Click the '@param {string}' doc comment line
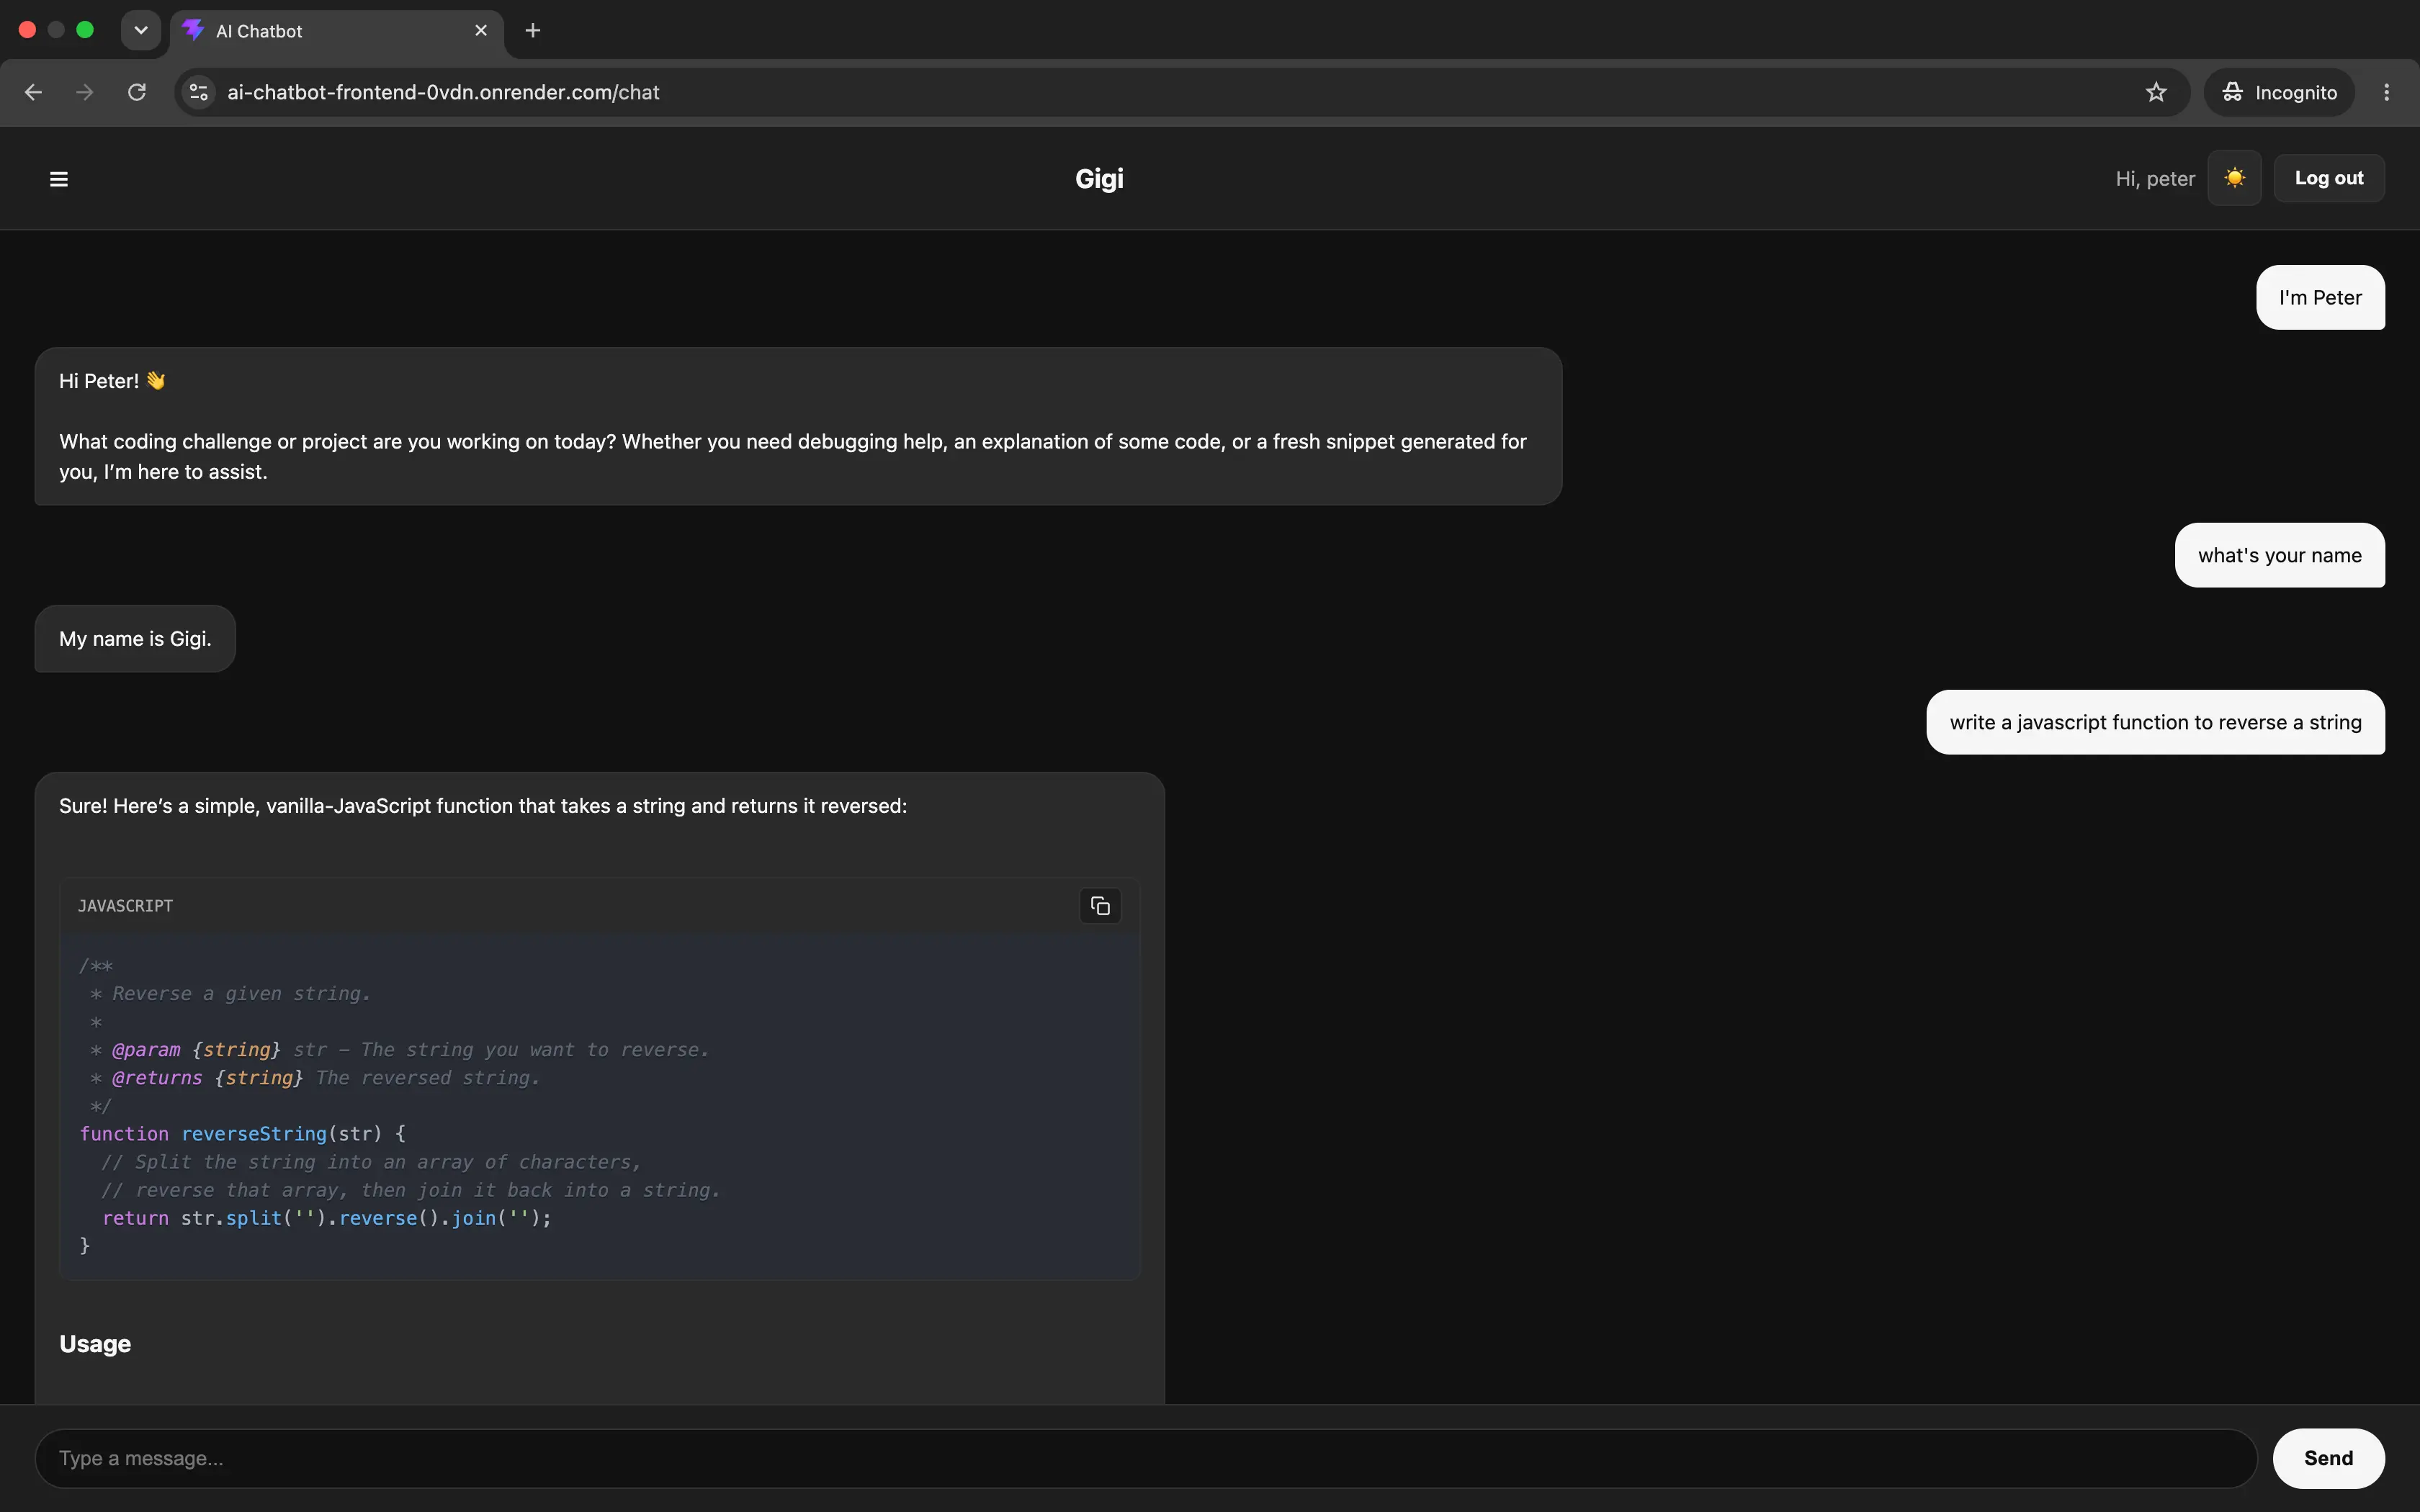Viewport: 2420px width, 1512px height. pos(399,1050)
